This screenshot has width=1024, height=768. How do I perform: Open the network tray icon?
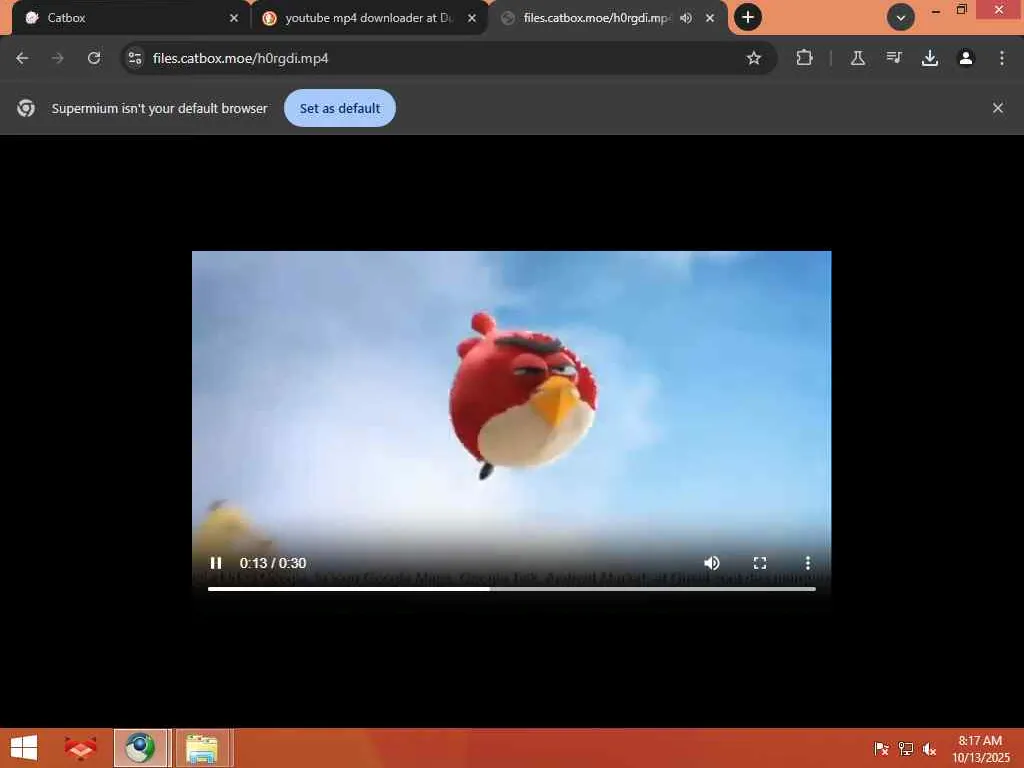coord(906,749)
